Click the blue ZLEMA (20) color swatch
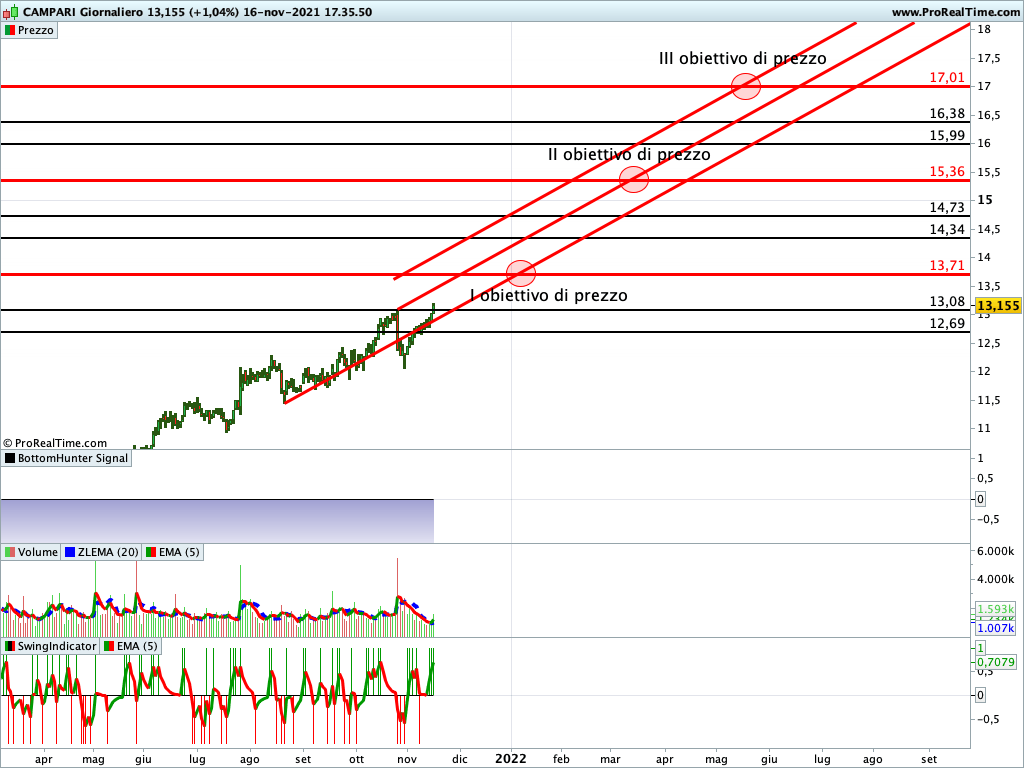Viewport: 1024px width, 768px height. 70,552
